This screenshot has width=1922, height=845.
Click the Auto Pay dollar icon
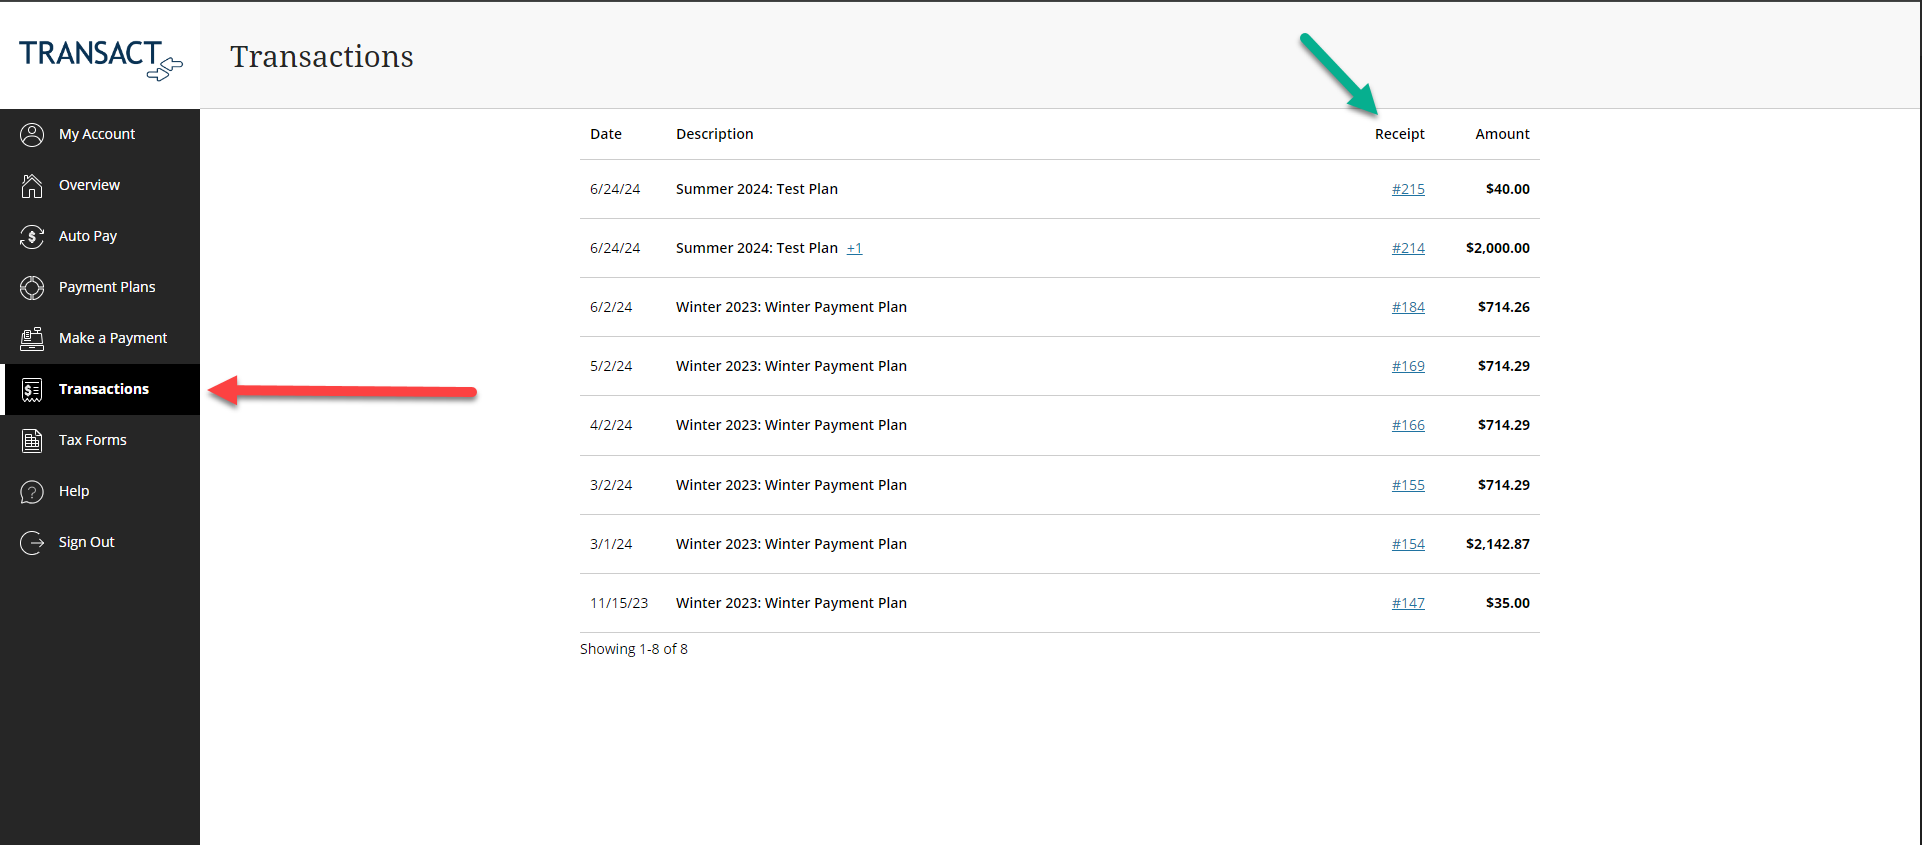(x=32, y=236)
